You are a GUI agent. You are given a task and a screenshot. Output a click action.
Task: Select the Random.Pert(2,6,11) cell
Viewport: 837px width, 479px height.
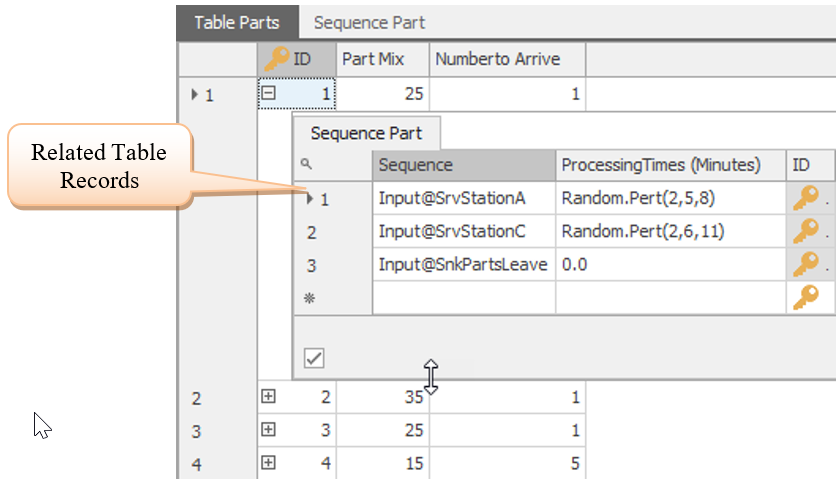coord(671,231)
